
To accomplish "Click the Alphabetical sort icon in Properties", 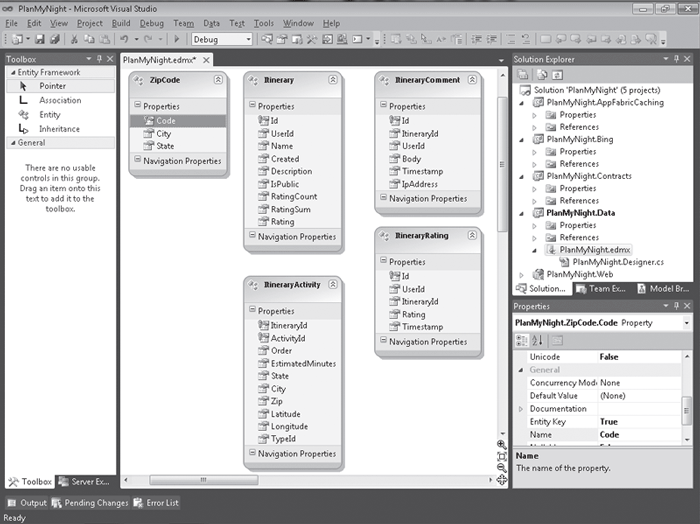I will point(538,341).
